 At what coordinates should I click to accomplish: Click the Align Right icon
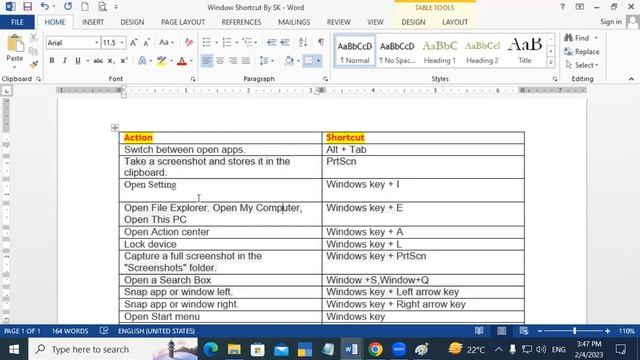[233, 61]
